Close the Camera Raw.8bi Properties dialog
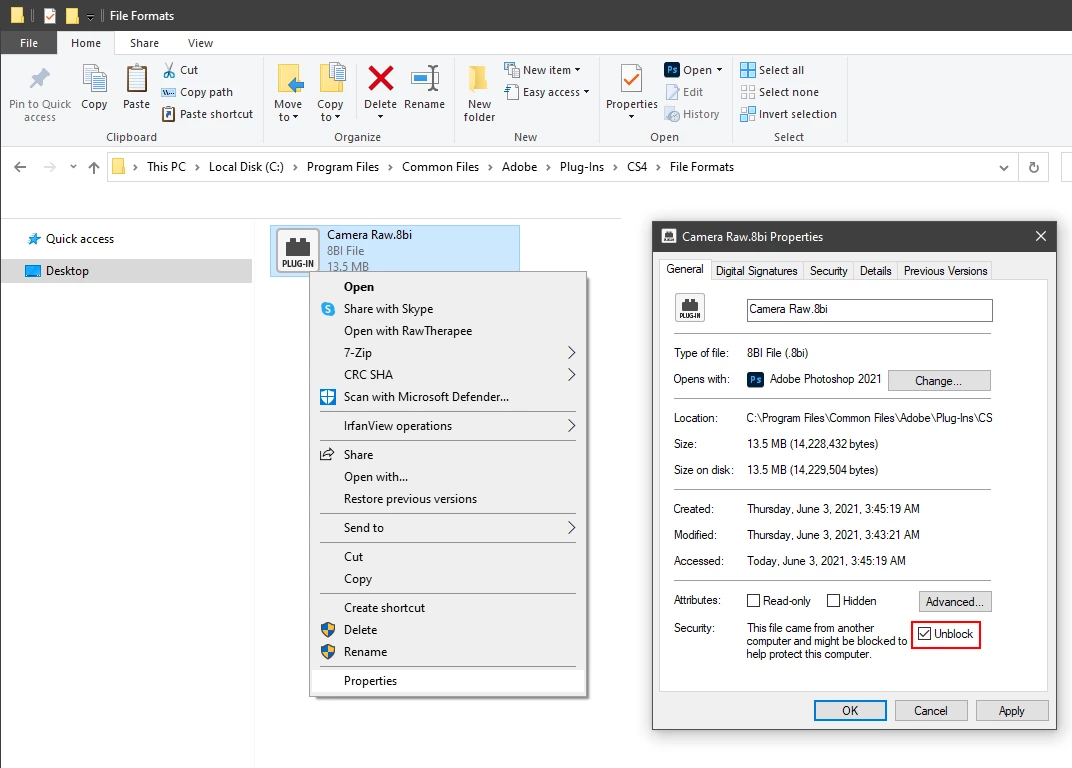Screen dimensions: 1072x768 tap(1041, 236)
